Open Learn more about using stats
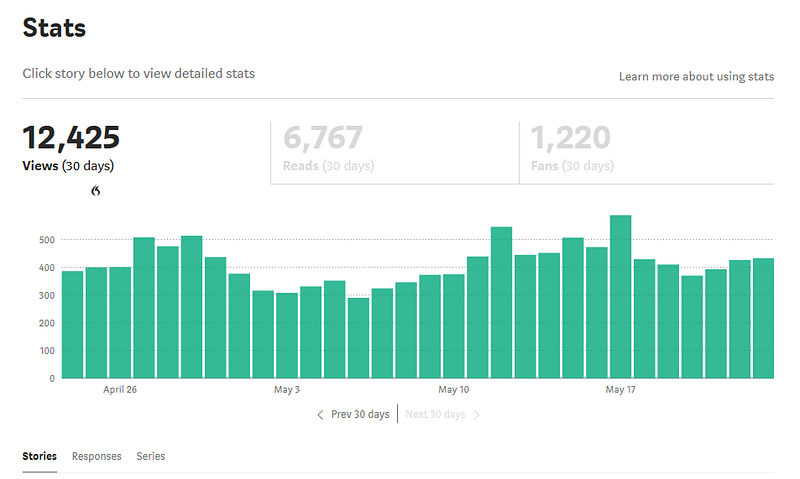Image resolution: width=800 pixels, height=479 pixels. click(x=696, y=77)
